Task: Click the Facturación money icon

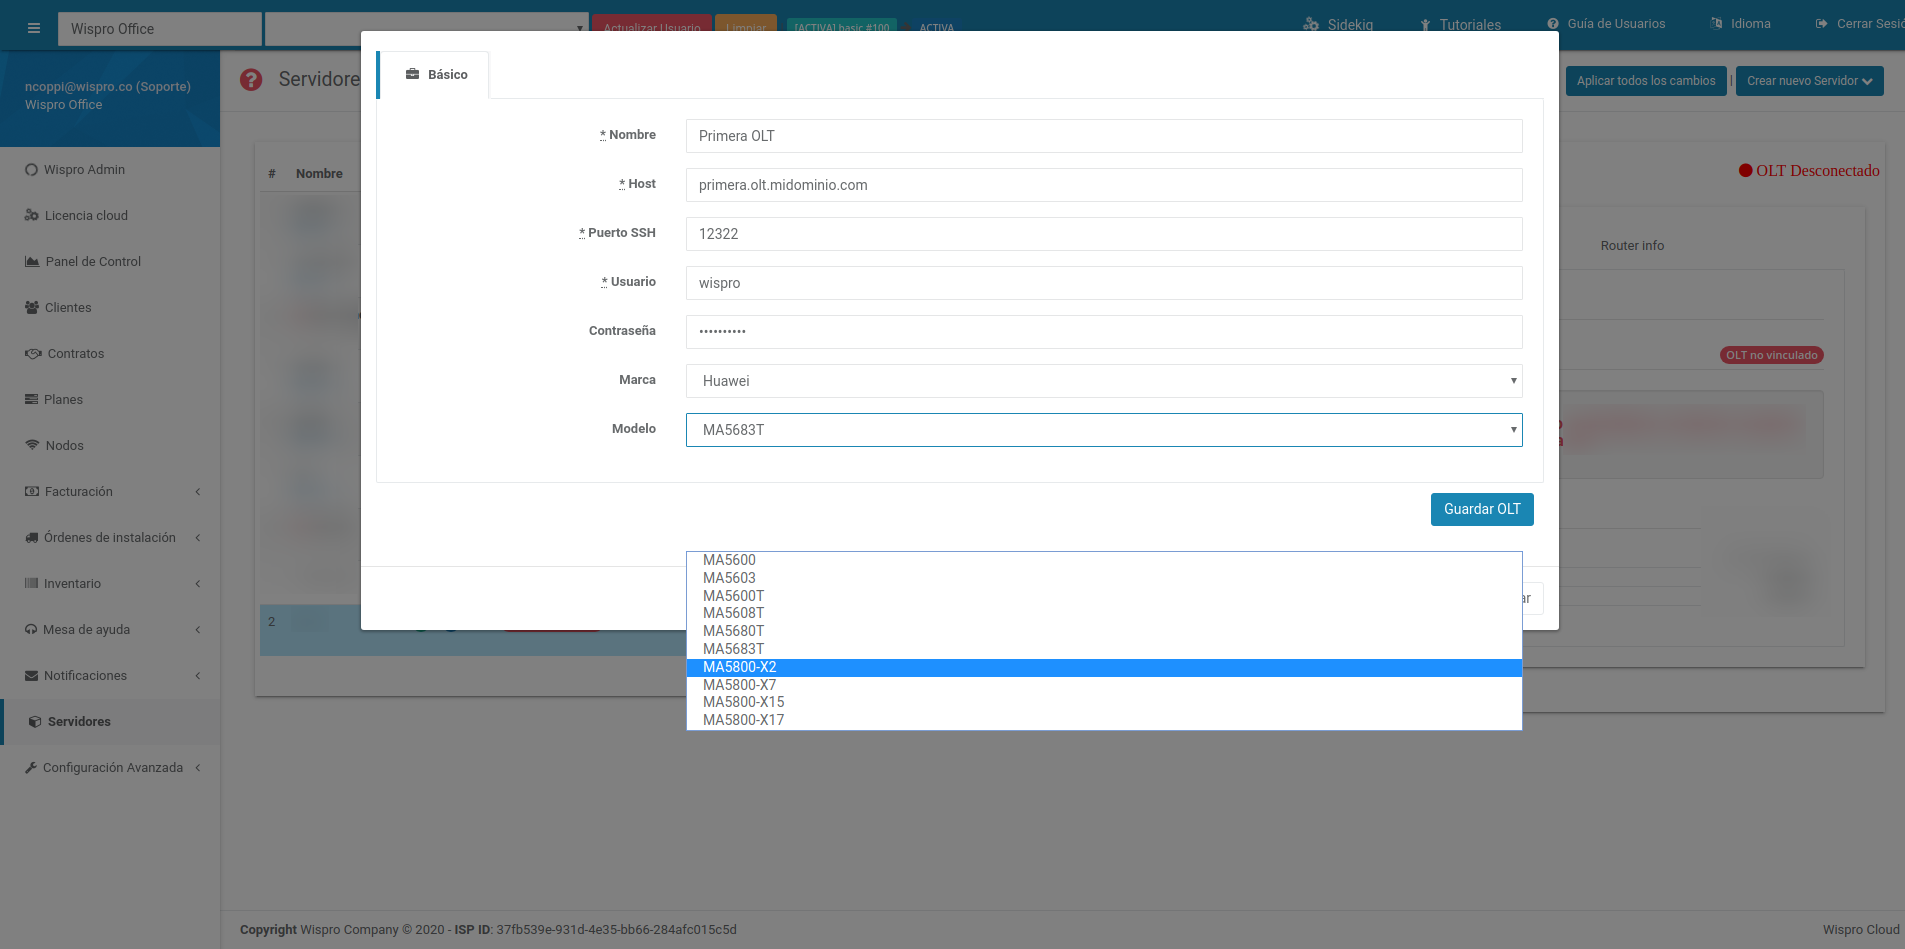Action: [32, 492]
